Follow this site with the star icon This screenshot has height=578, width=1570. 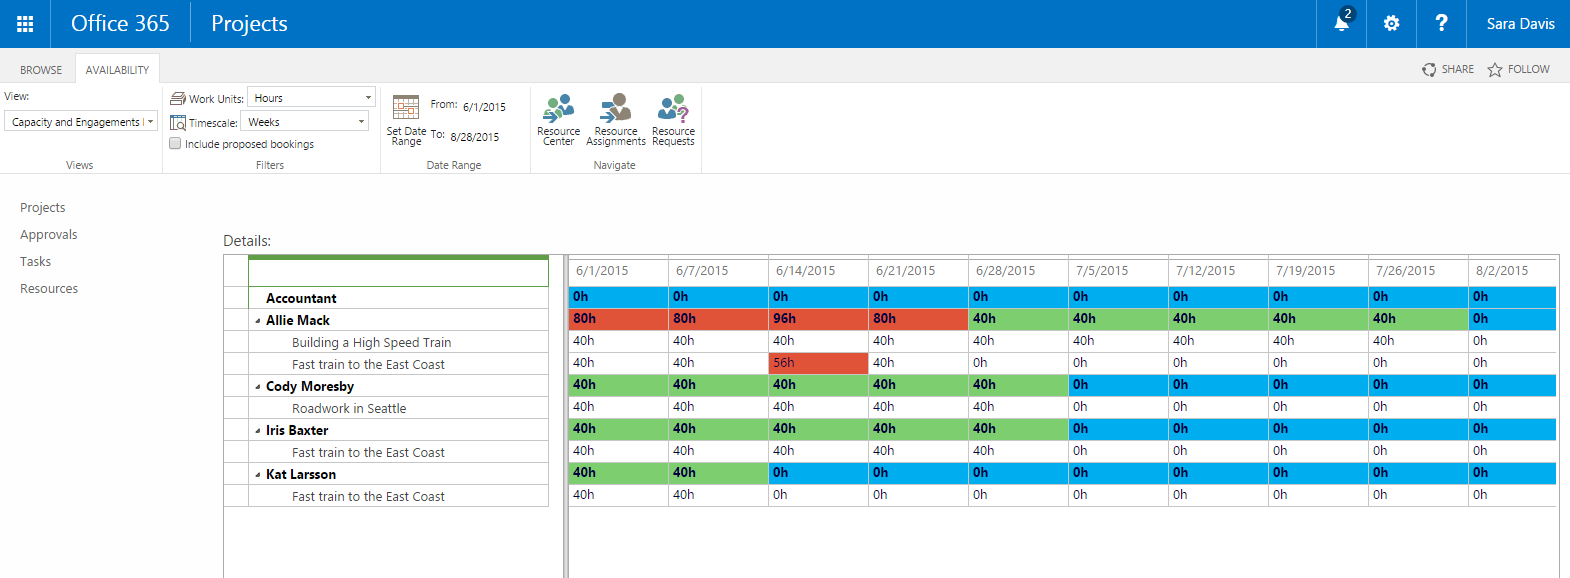(1518, 69)
